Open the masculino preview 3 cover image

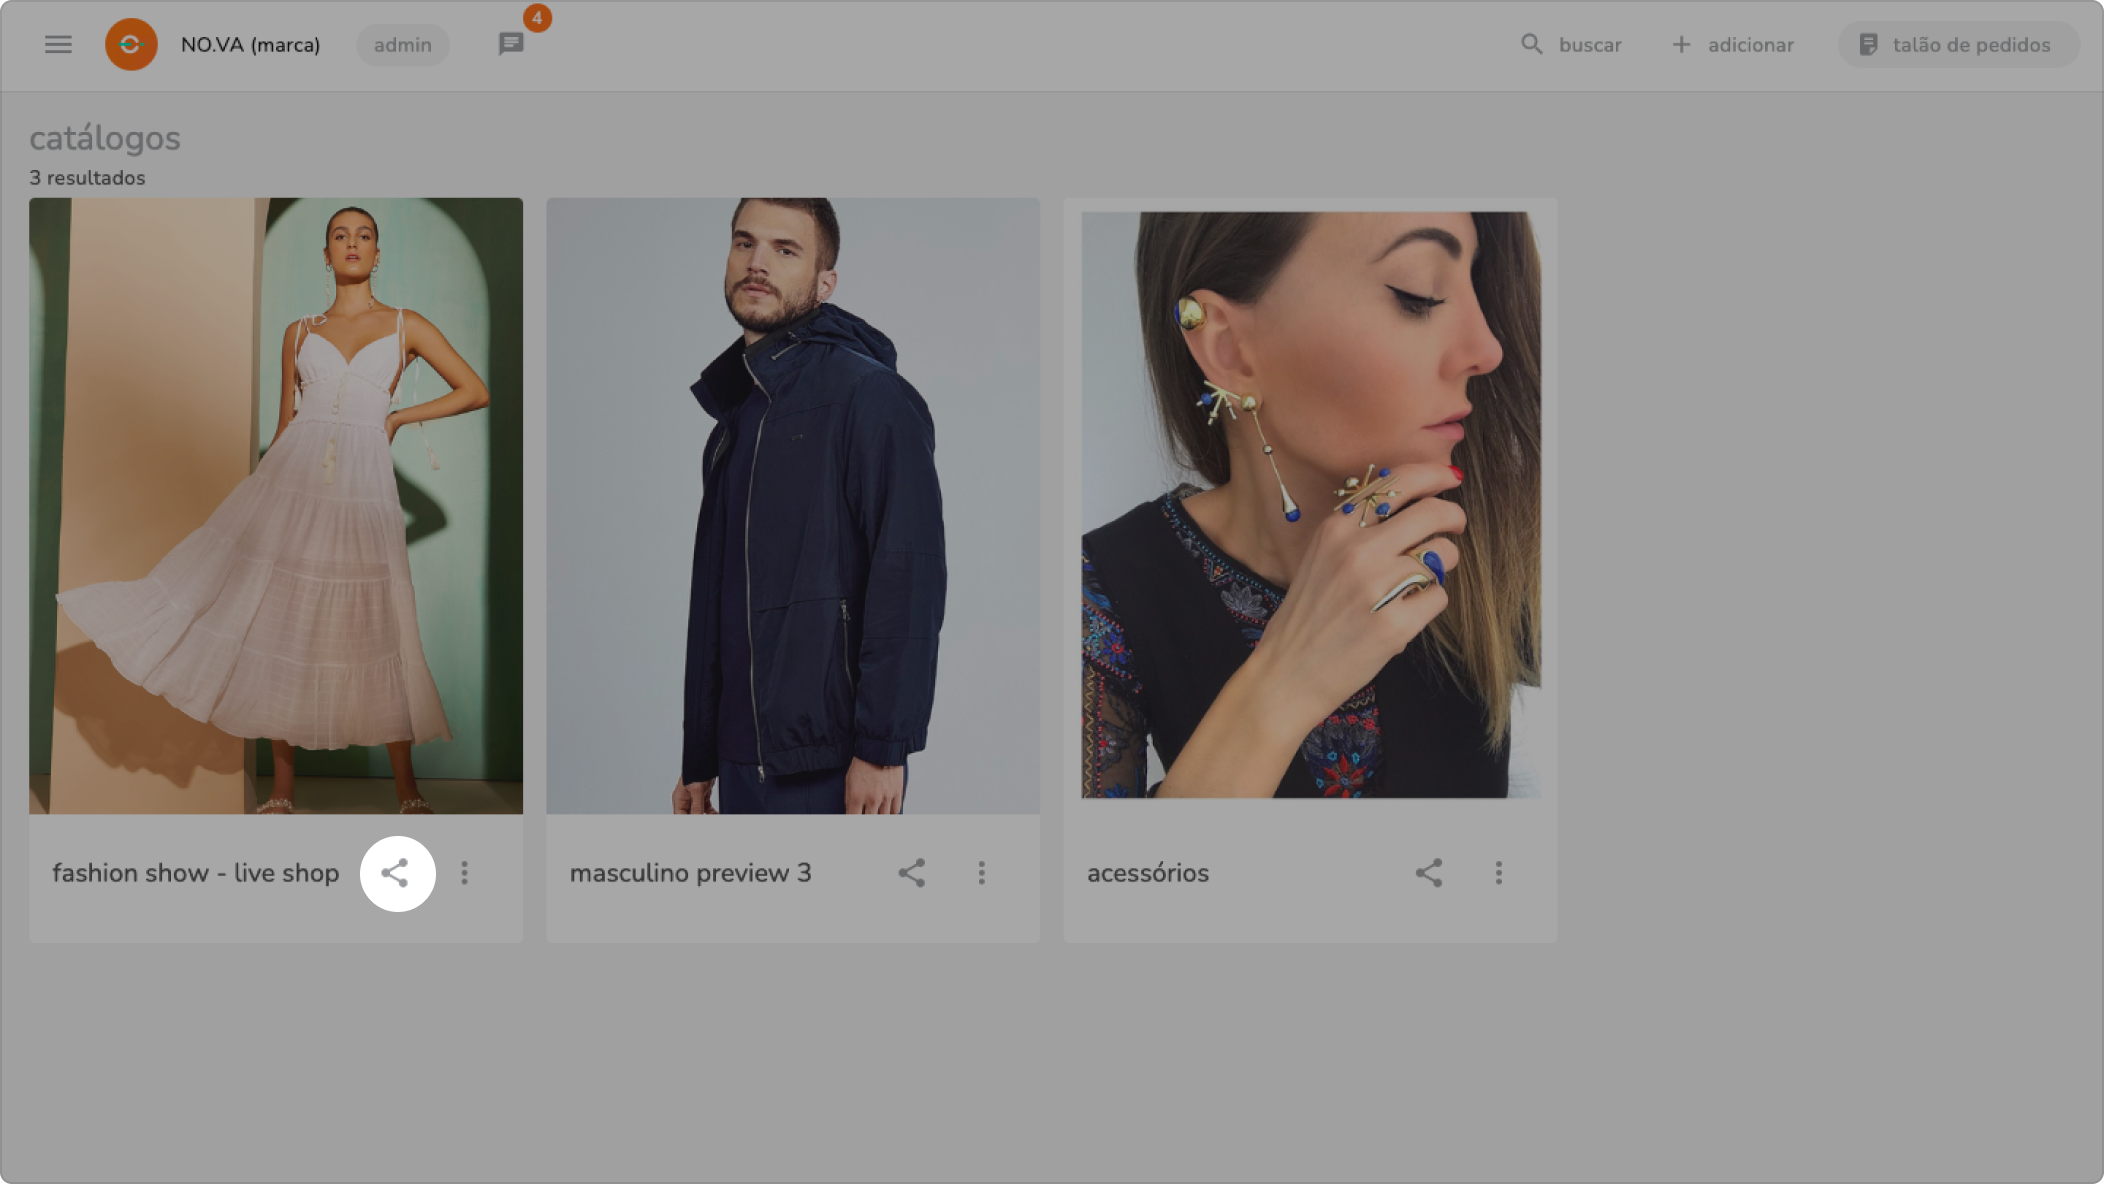pos(793,505)
